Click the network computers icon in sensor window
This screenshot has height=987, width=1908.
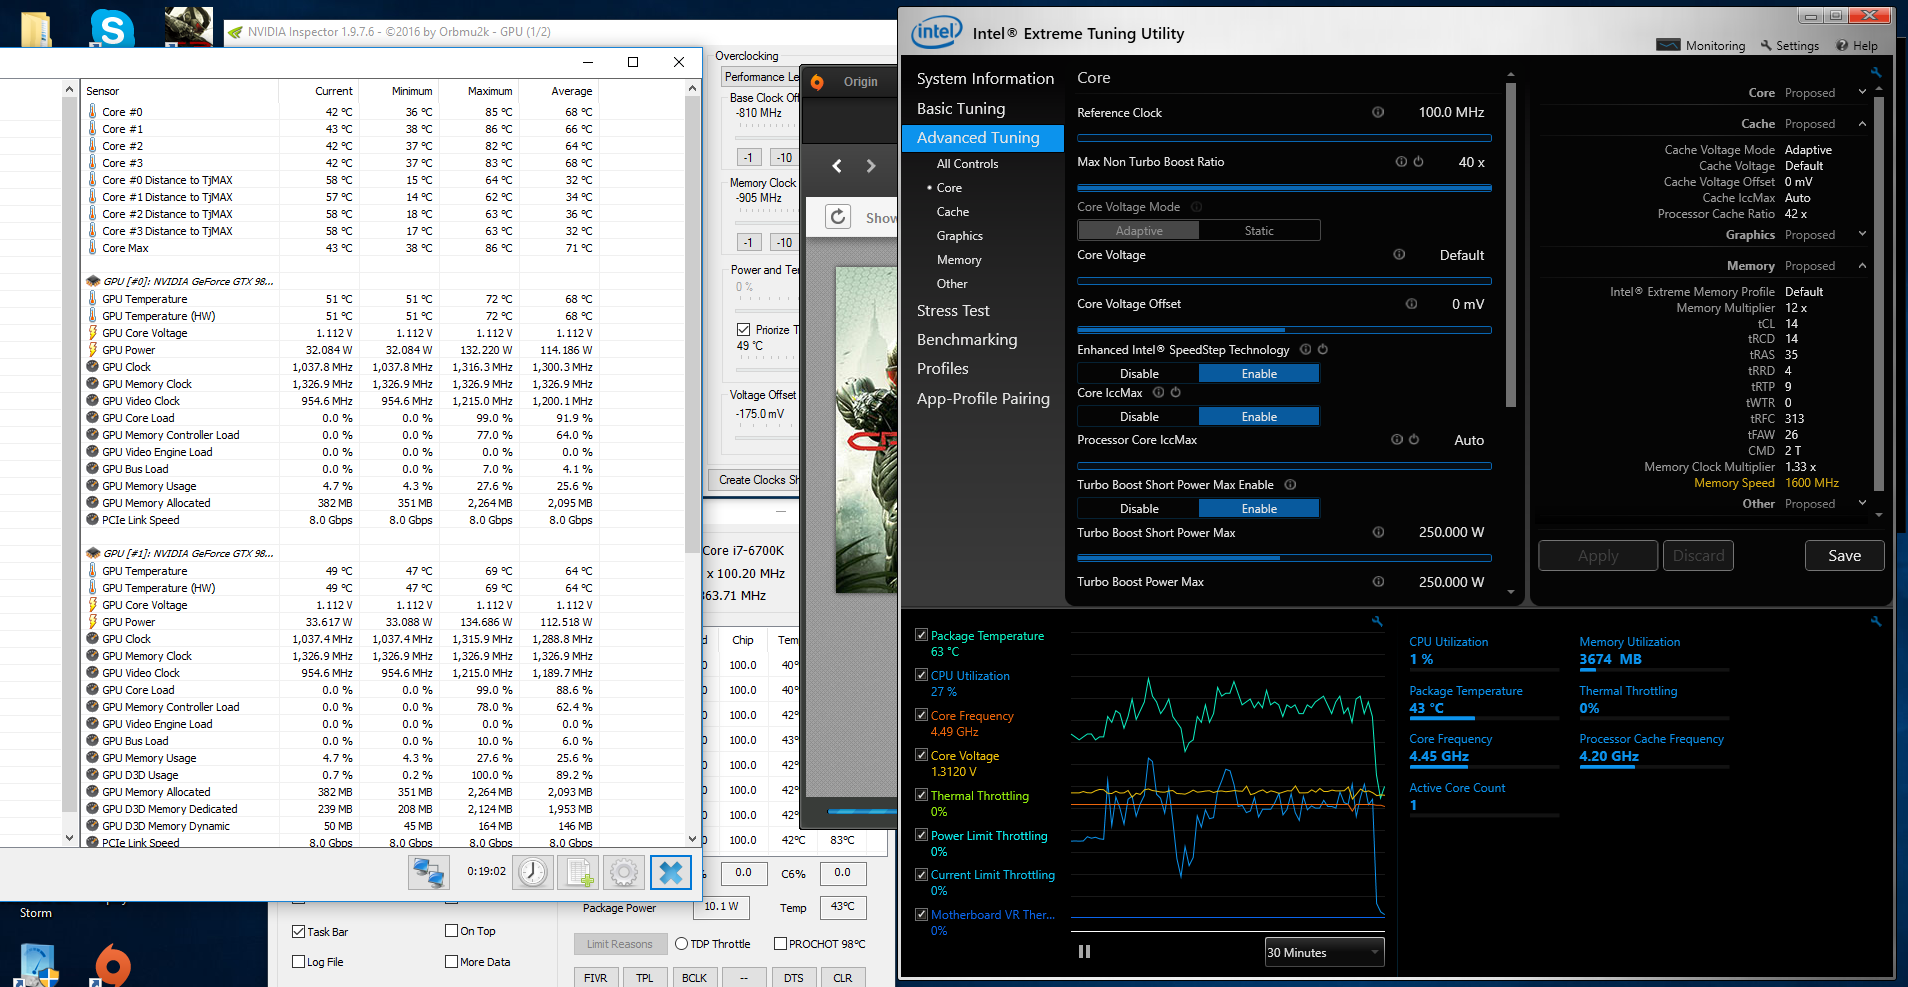[x=429, y=873]
